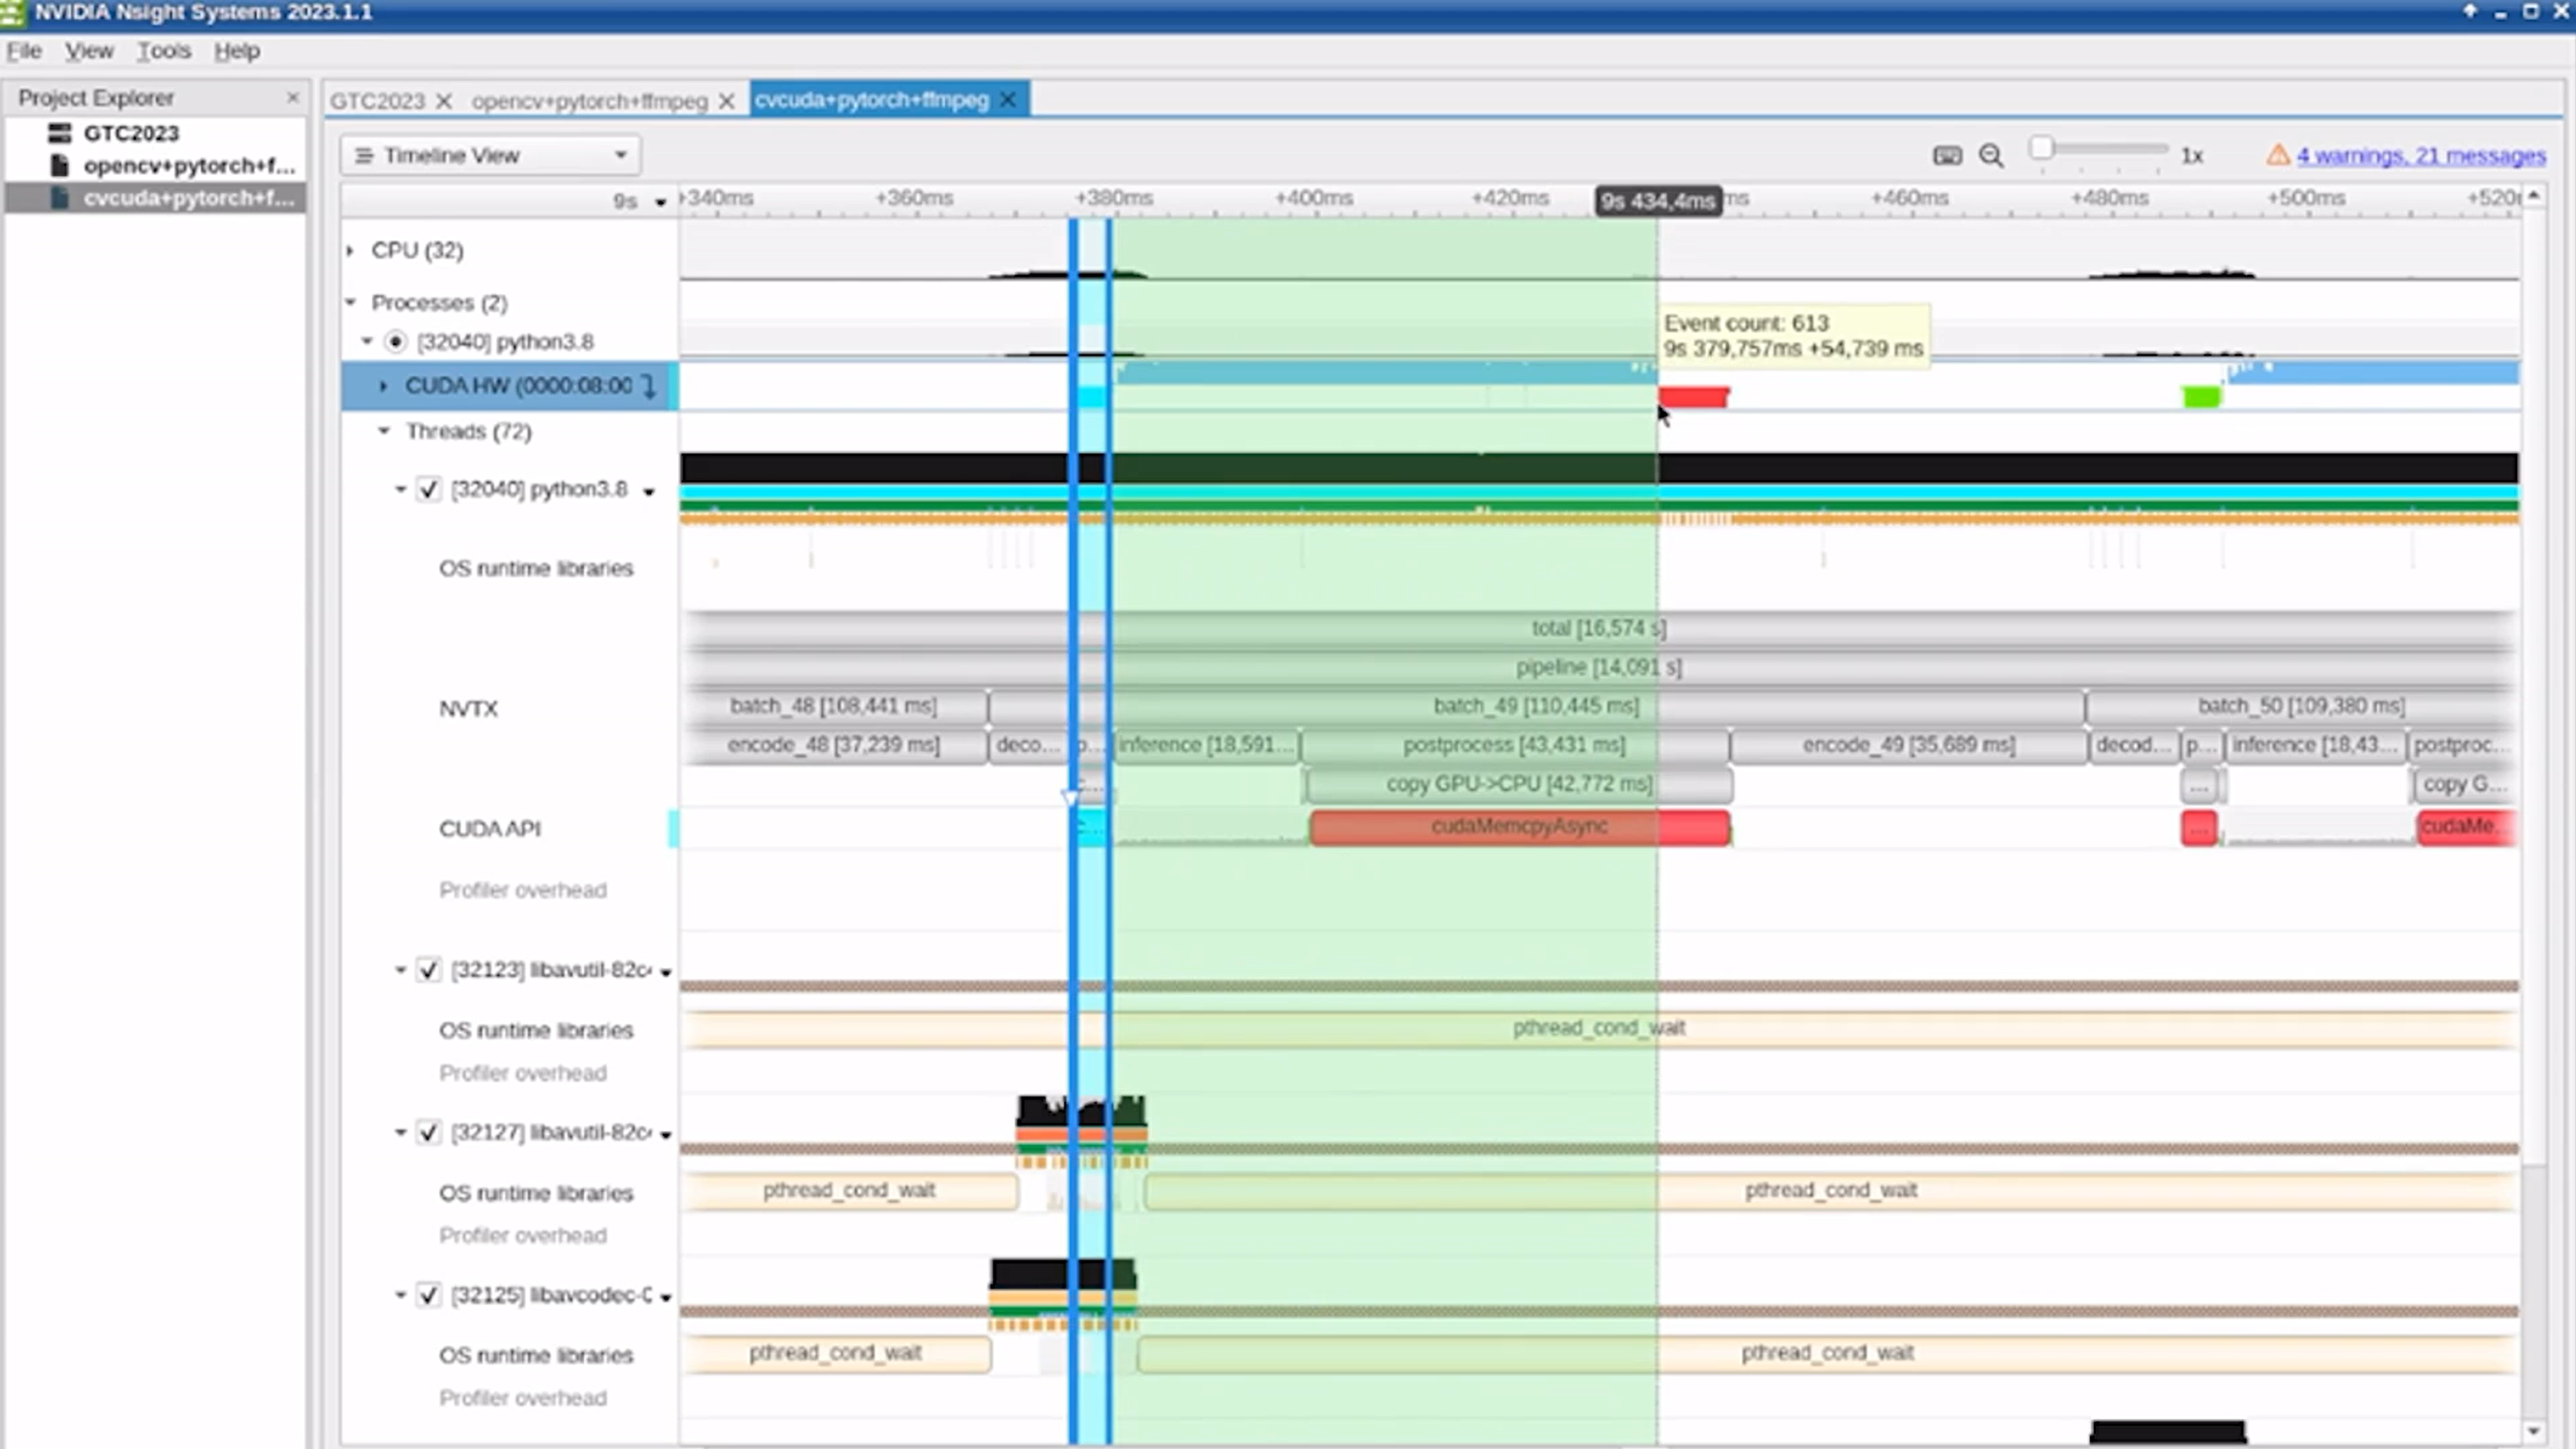Click the 9s 434,4ms time marker label
The image size is (2576, 1449).
pos(1658,201)
